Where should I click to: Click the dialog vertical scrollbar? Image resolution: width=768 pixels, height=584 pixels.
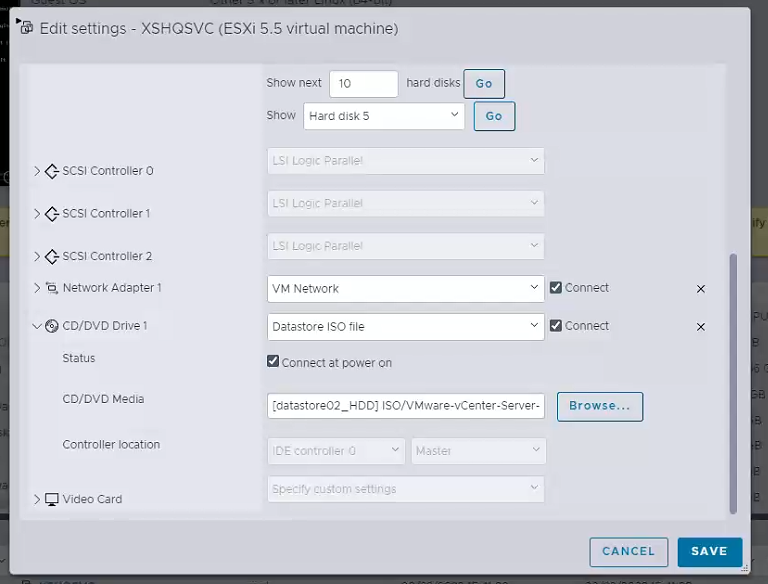pyautogui.click(x=733, y=384)
